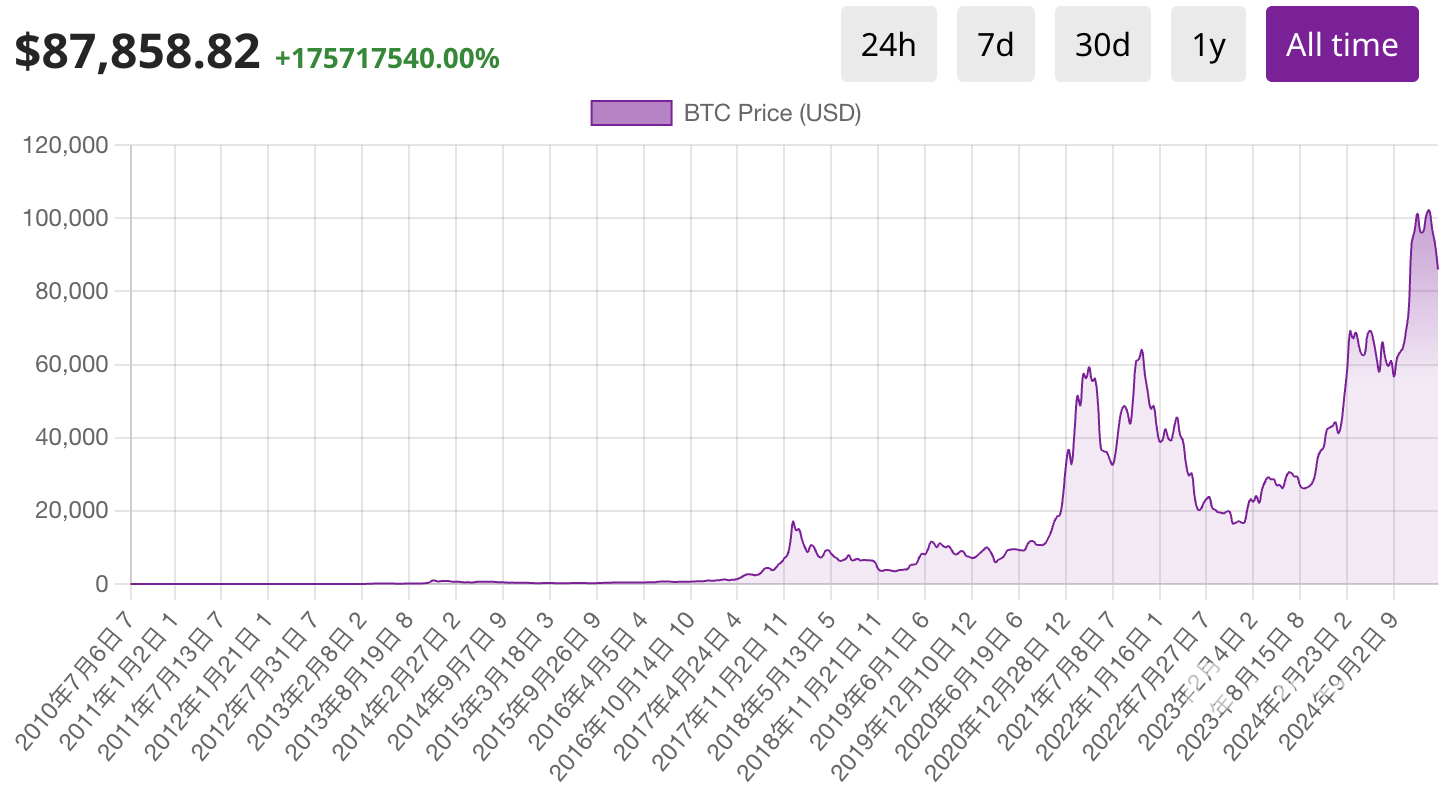Select the 24h time range
This screenshot has width=1452, height=792.
click(888, 44)
